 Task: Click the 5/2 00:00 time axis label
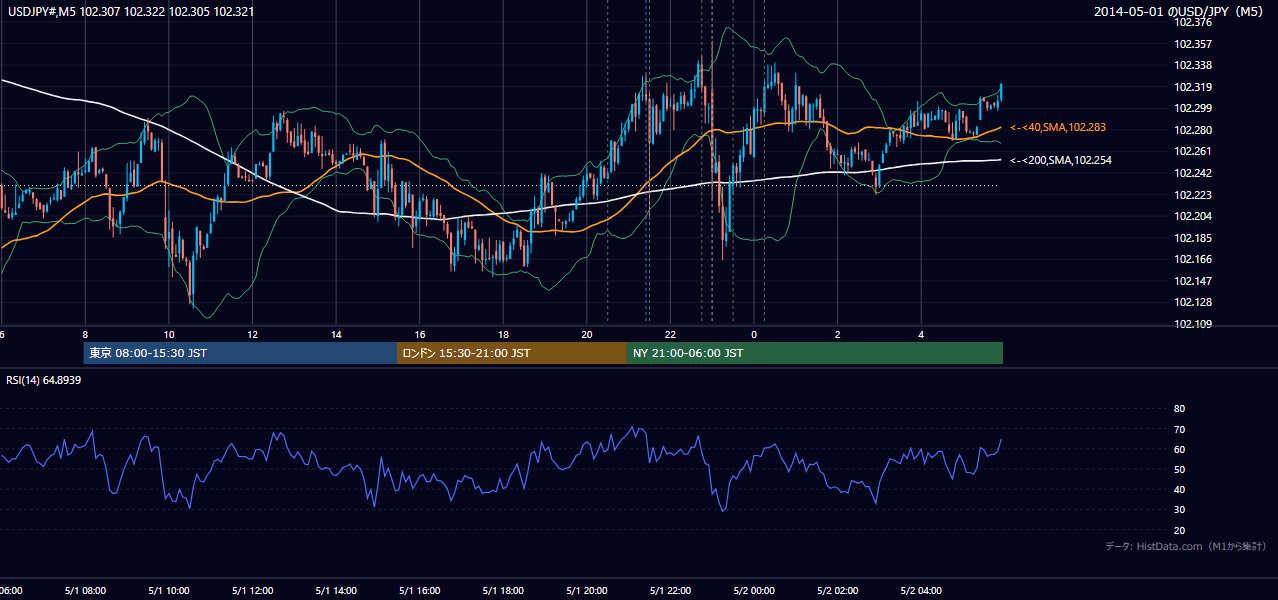(754, 591)
